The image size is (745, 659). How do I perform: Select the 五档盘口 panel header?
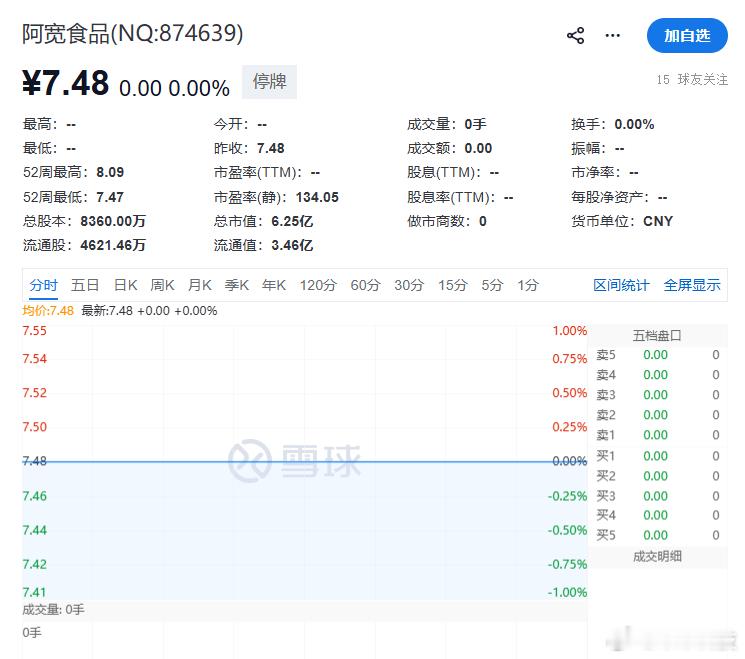pos(657,335)
